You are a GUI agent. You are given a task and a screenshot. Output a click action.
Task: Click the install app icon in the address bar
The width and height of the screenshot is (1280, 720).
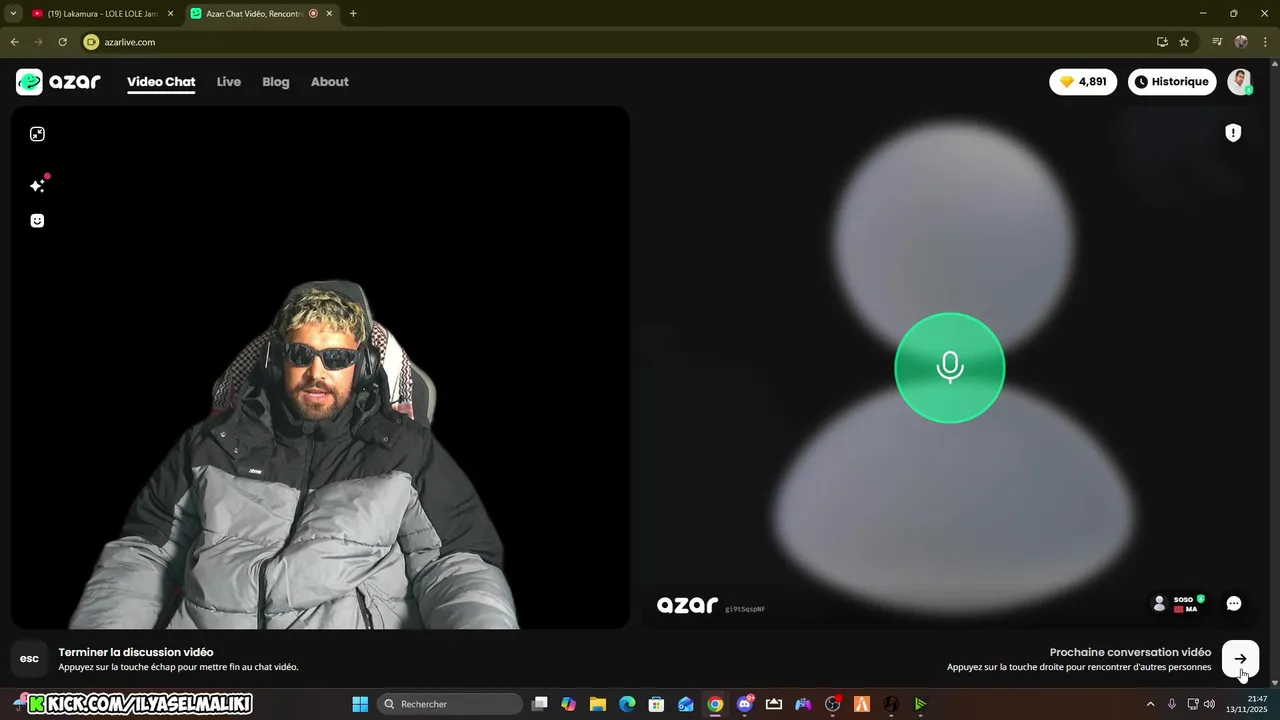pos(1162,42)
